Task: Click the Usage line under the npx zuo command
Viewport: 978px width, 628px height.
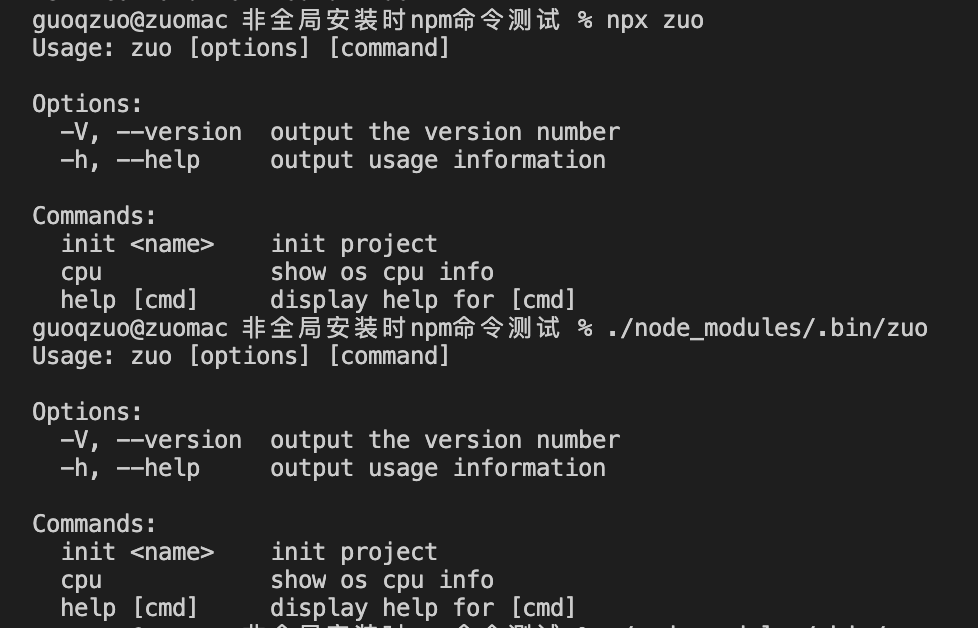Action: coord(241,48)
